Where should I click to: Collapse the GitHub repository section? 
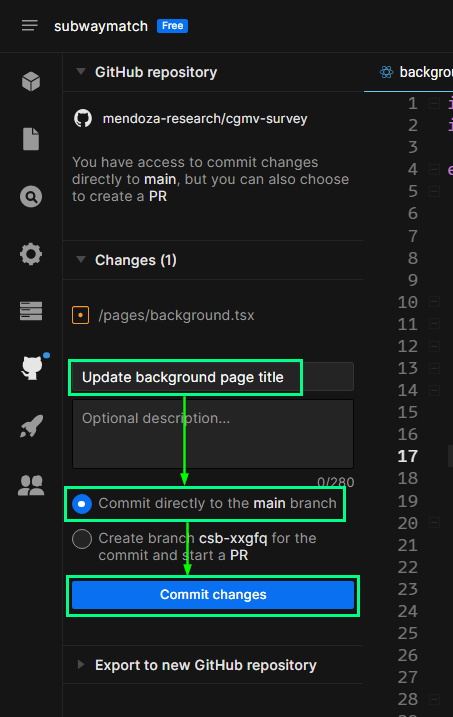(81, 71)
